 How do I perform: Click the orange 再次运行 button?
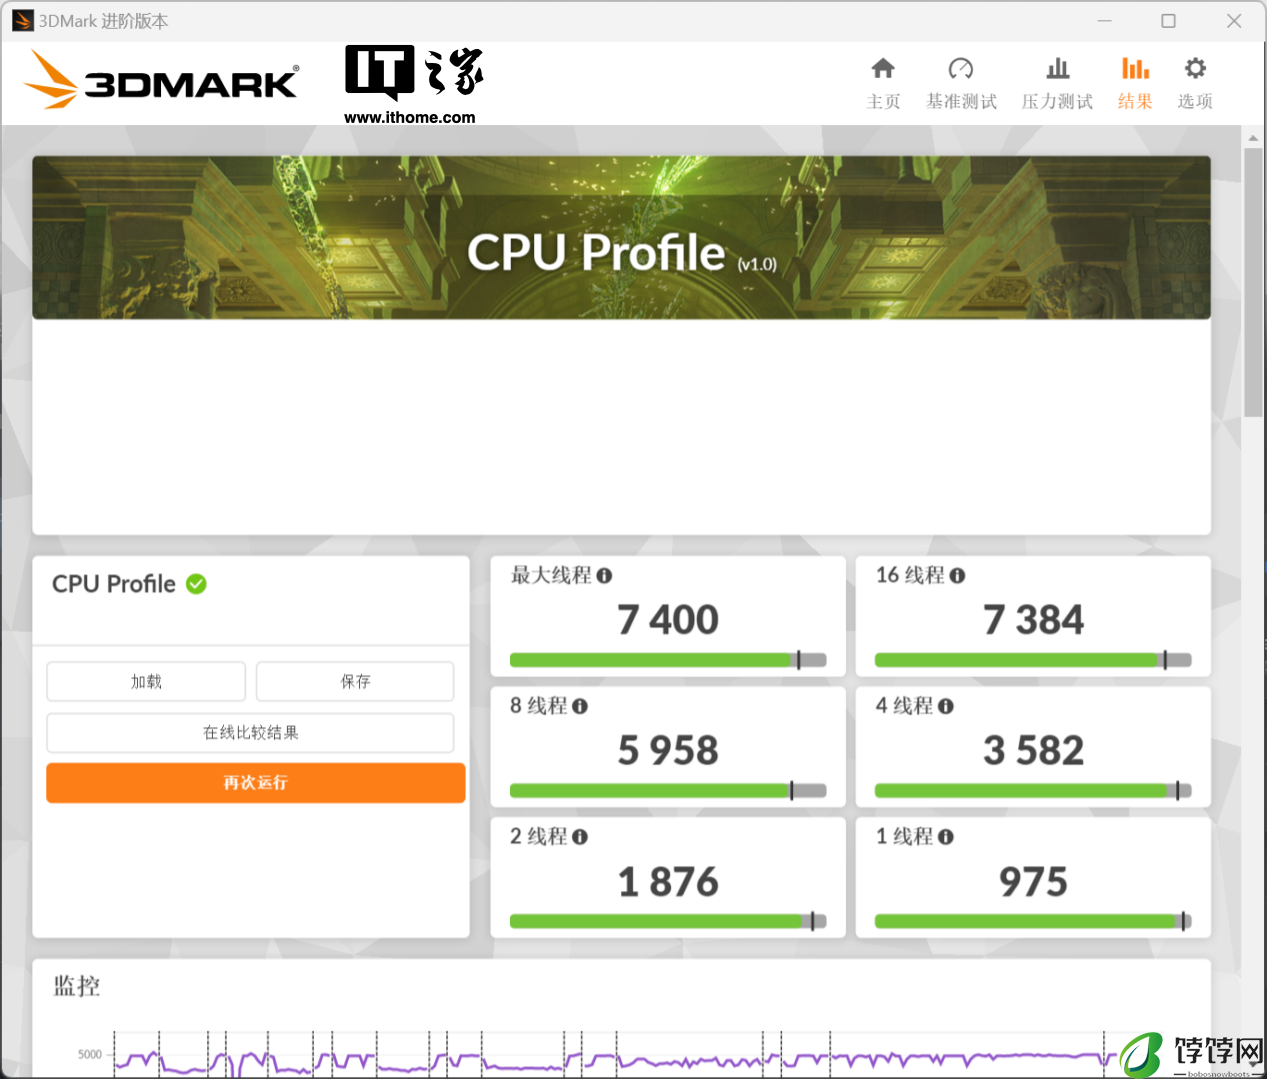(256, 782)
